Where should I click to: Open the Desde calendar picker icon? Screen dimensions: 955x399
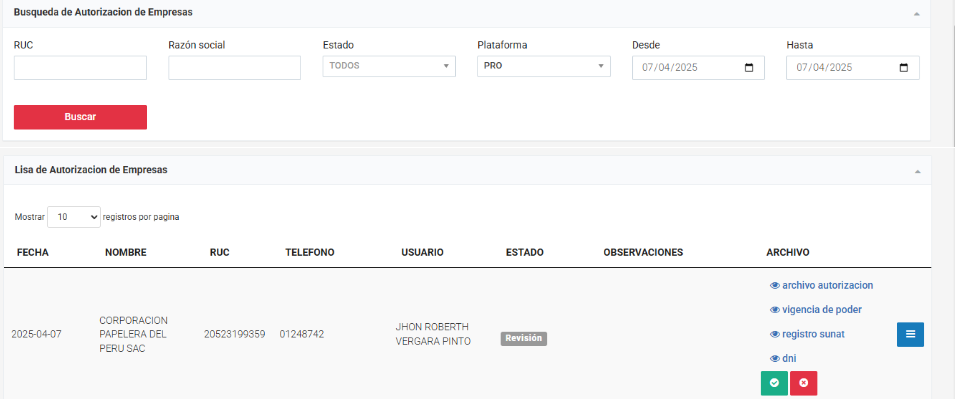tap(749, 68)
